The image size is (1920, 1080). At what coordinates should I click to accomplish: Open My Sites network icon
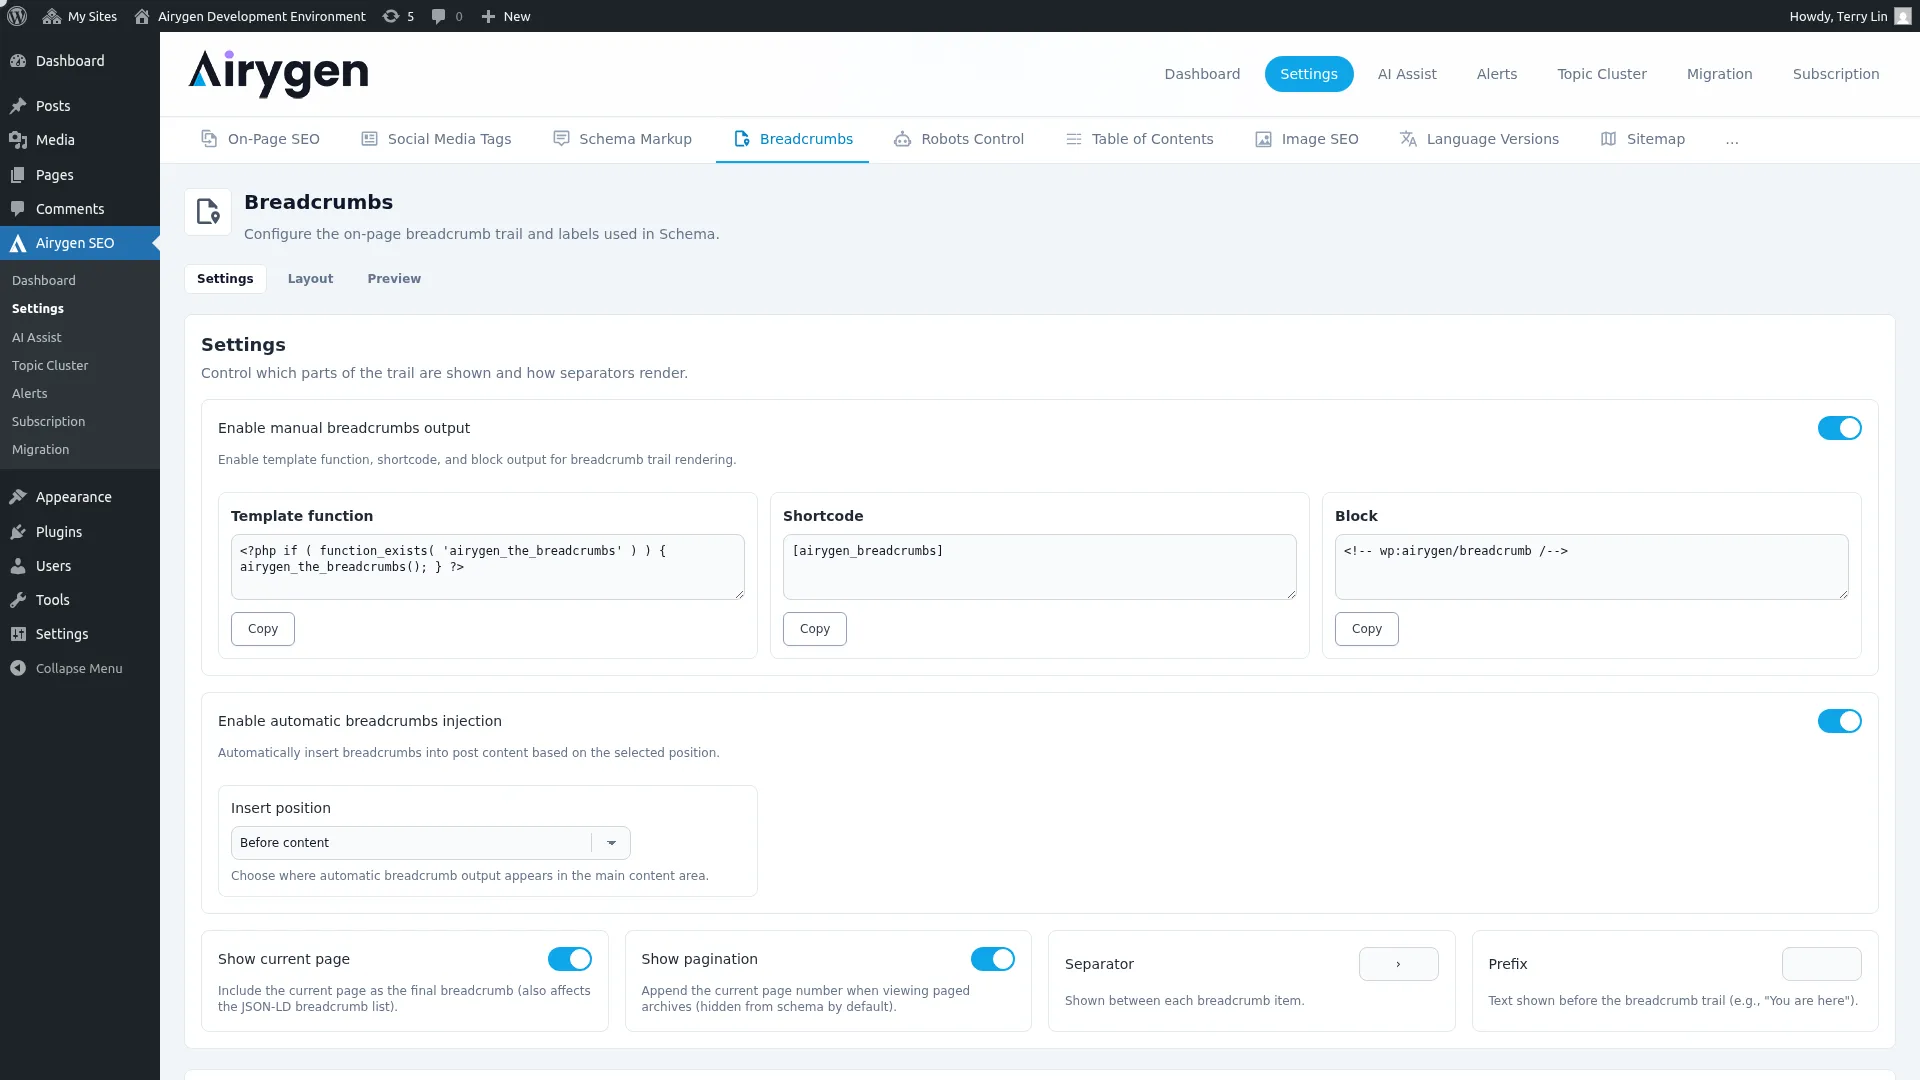(52, 16)
